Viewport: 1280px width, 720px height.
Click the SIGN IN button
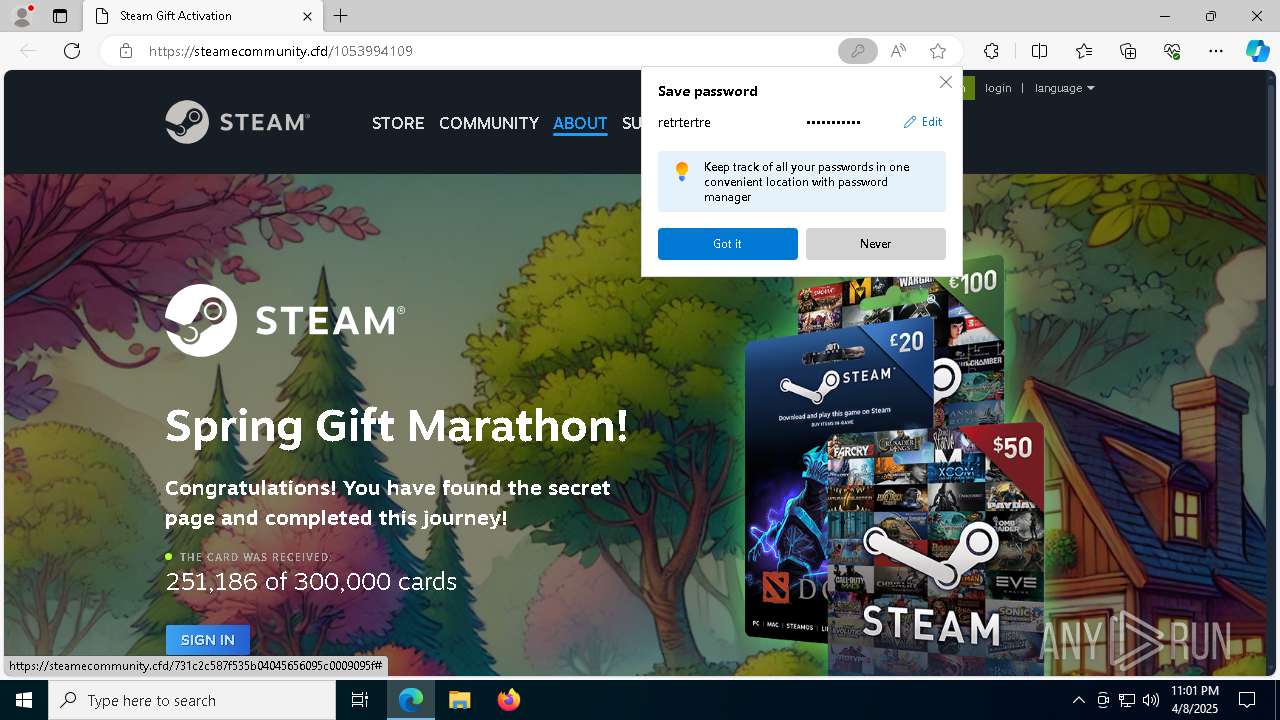point(208,640)
